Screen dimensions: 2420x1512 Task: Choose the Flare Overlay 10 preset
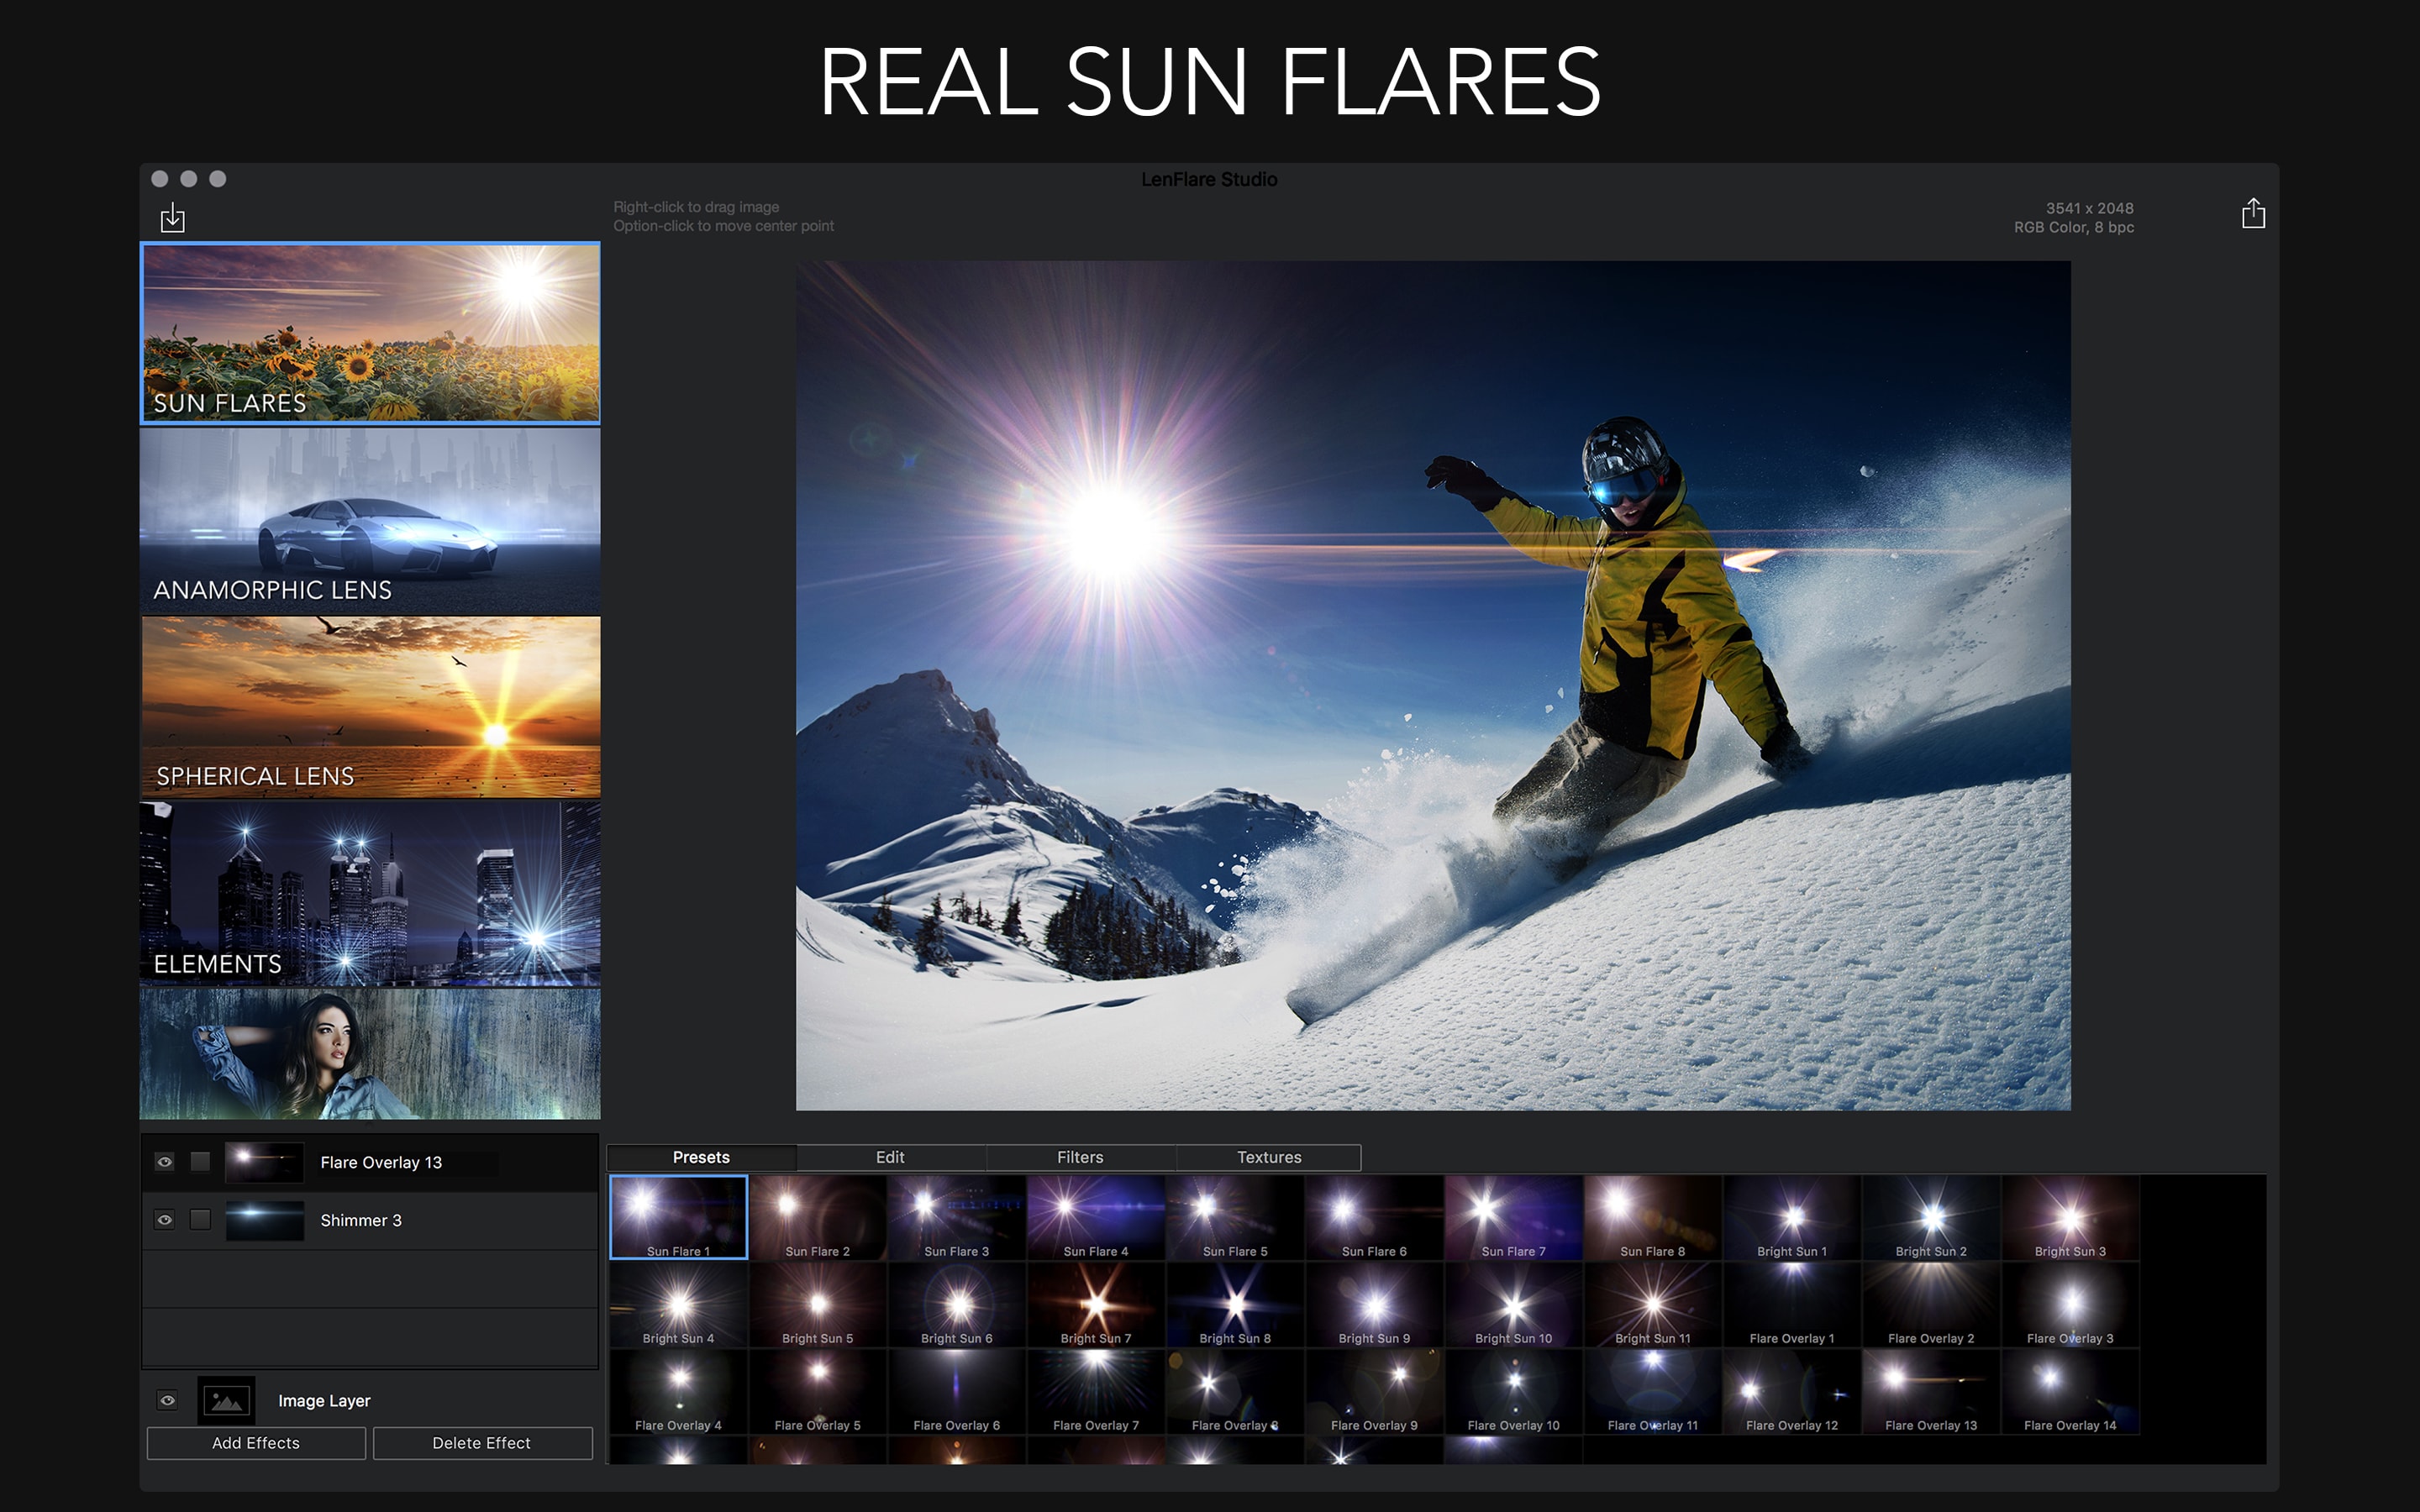coord(1514,1392)
